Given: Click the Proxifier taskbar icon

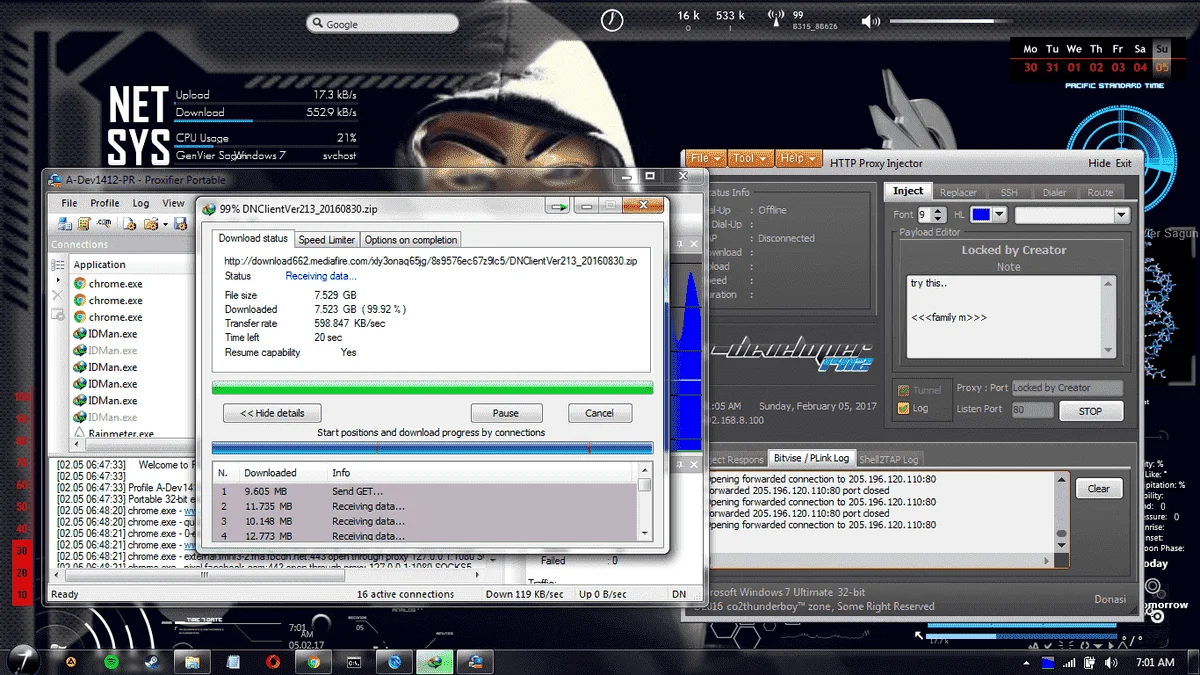Looking at the screenshot, I should pos(476,662).
